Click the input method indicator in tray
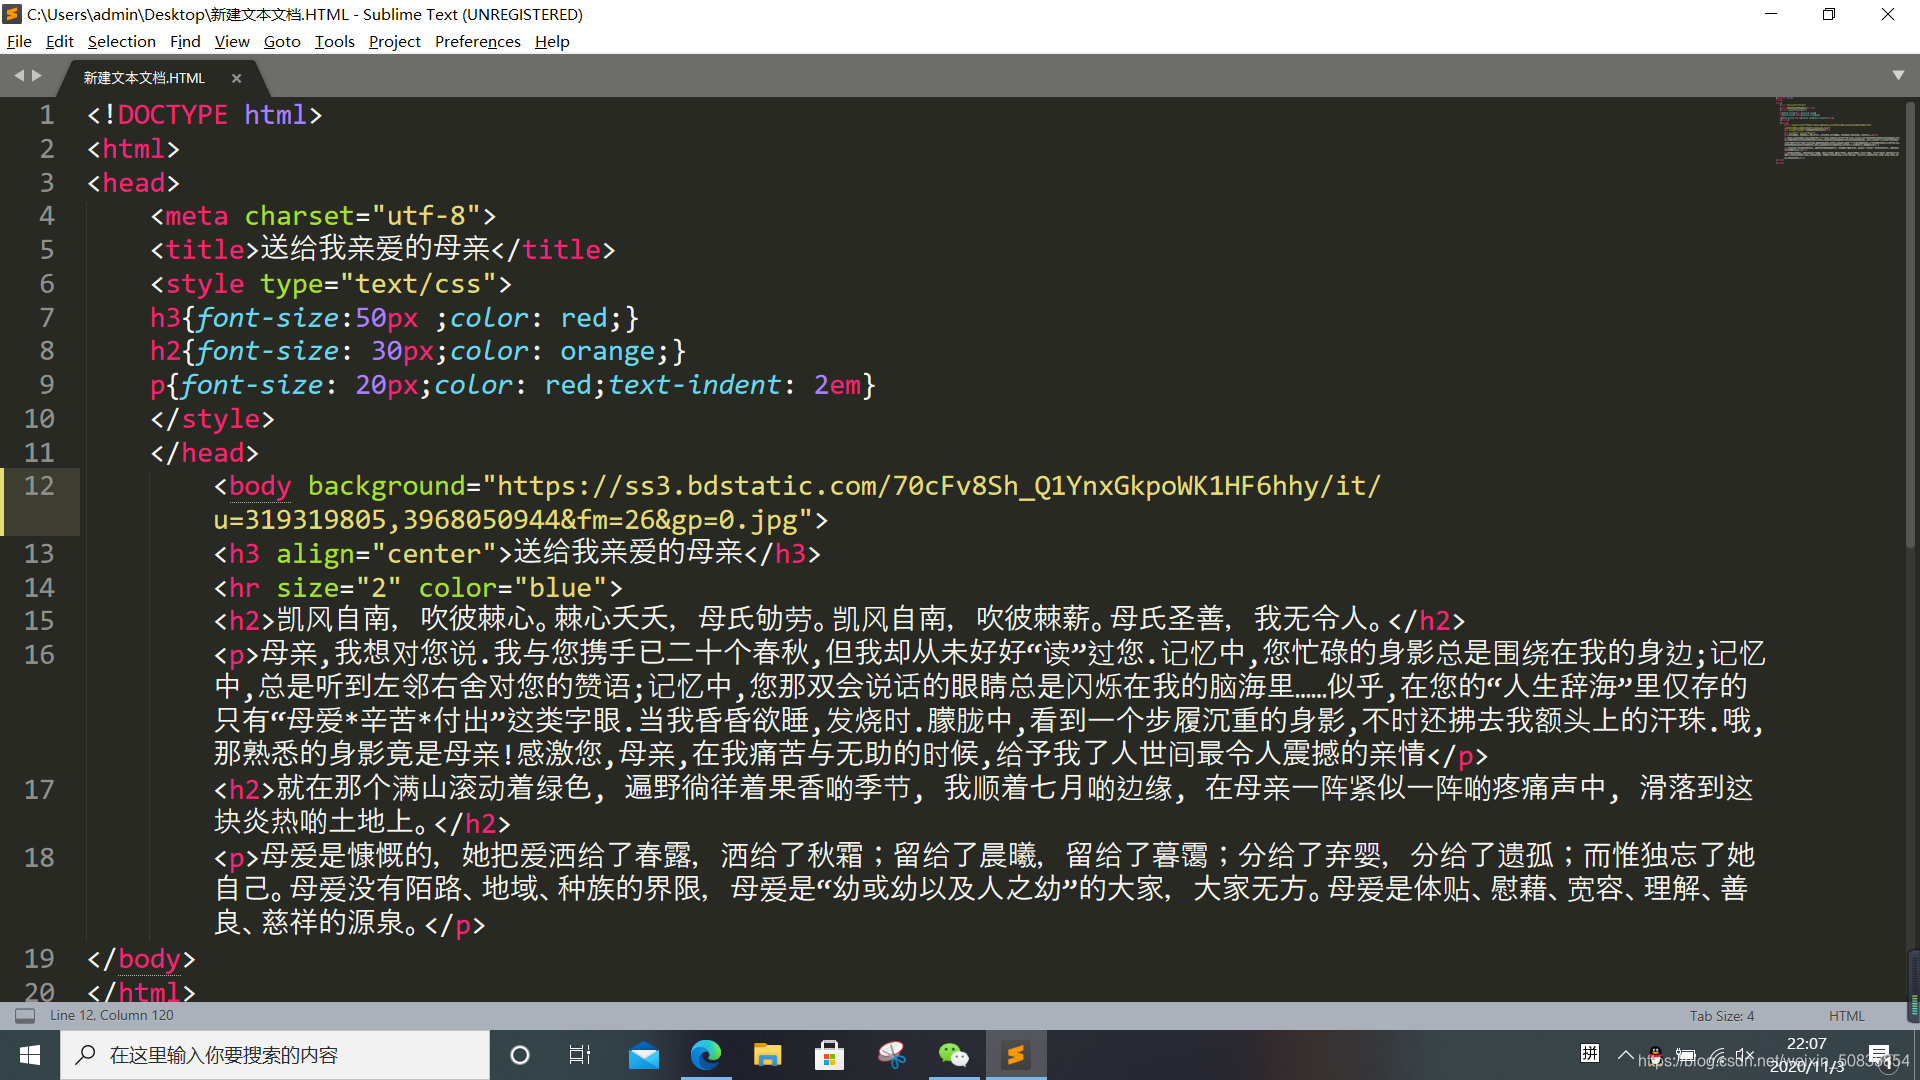 pyautogui.click(x=1590, y=1053)
